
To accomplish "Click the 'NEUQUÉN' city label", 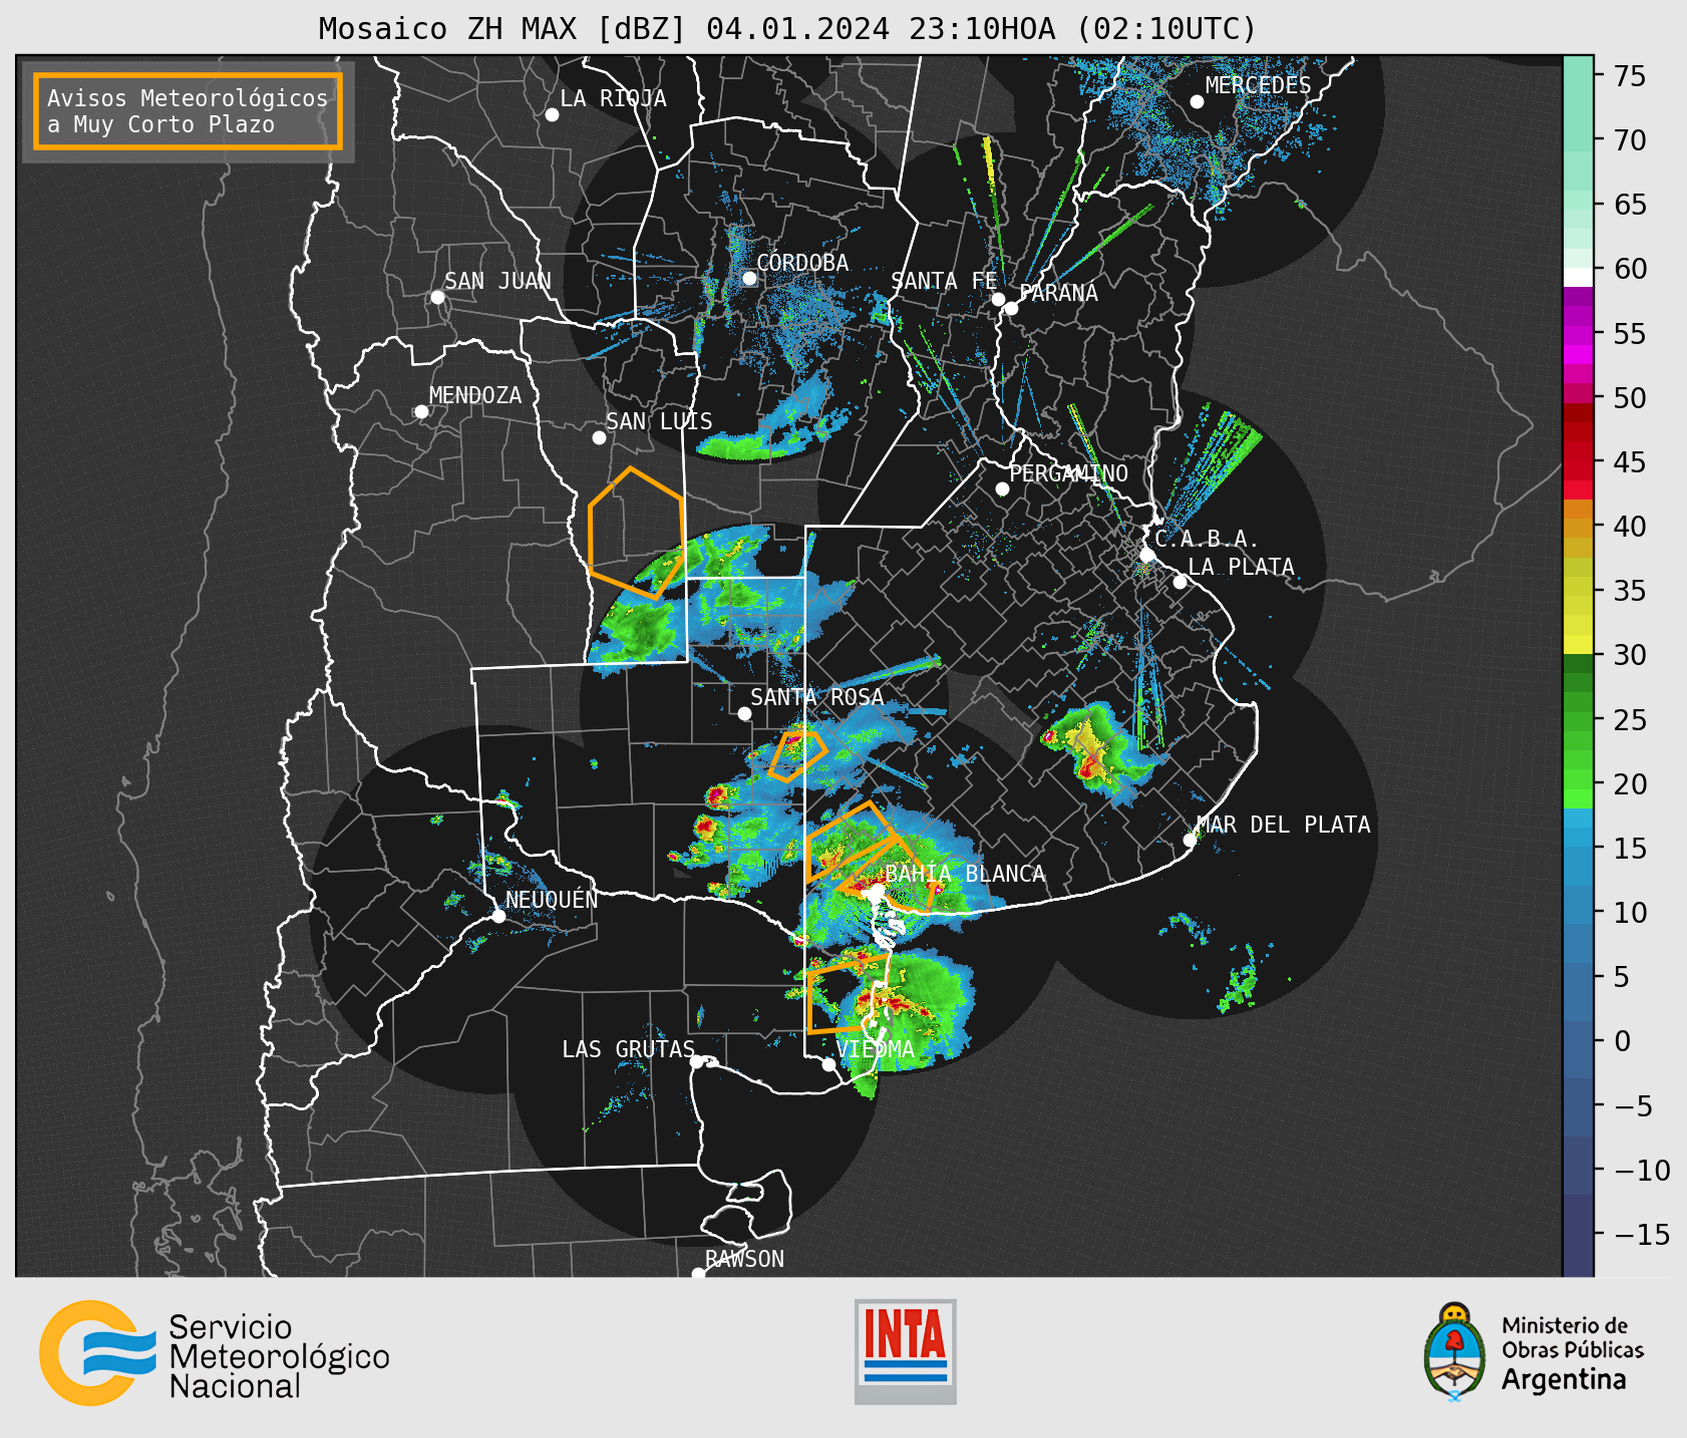I will (552, 899).
